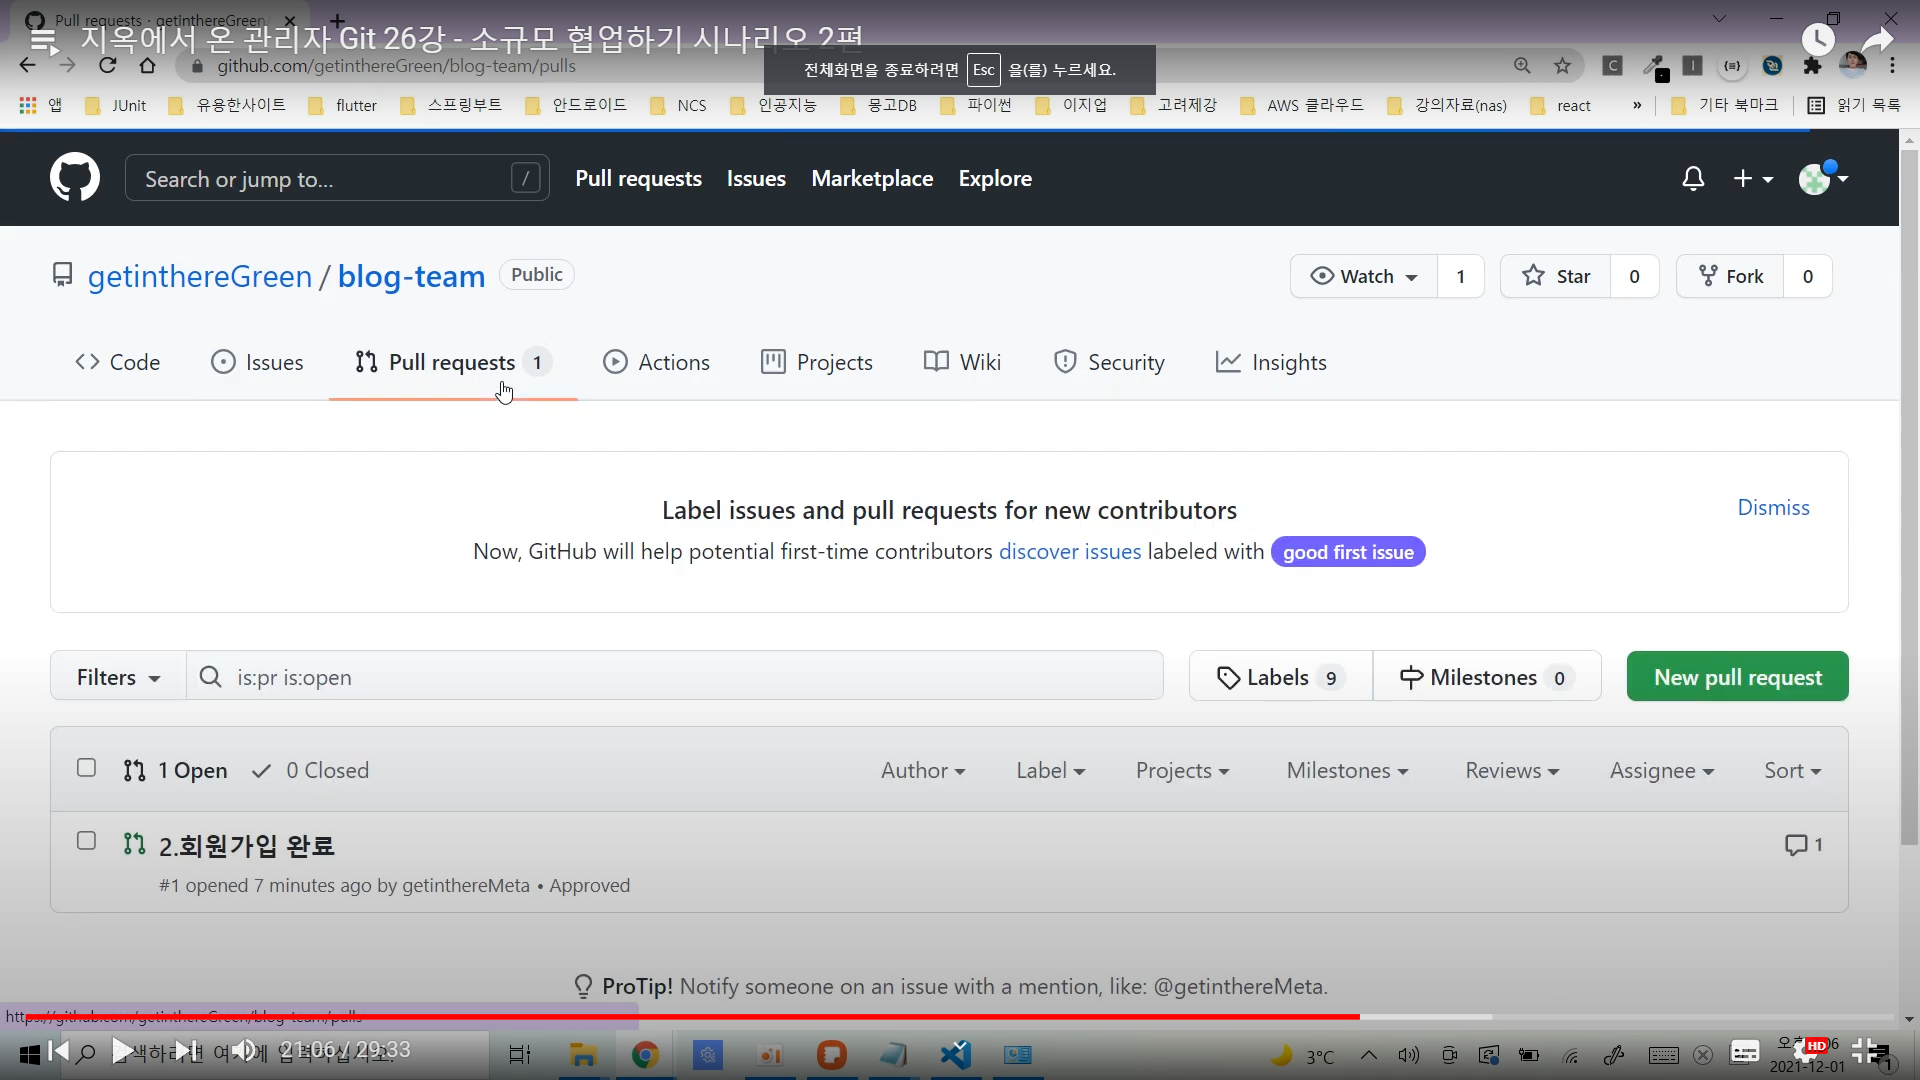Open Explore in the GitHub header

(x=995, y=178)
